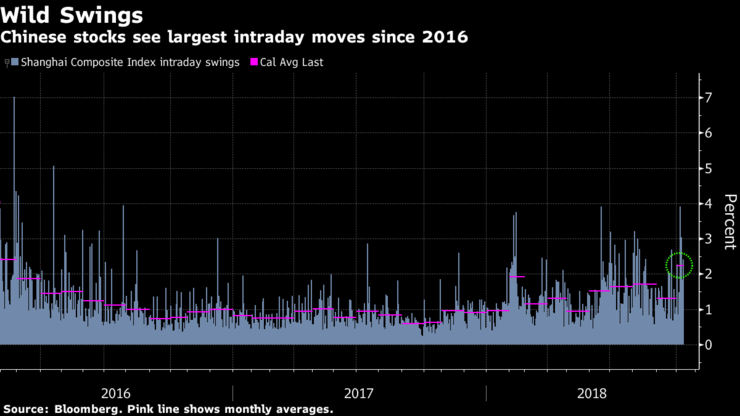Click the Percent axis title
This screenshot has width=740, height=416.
[730, 221]
